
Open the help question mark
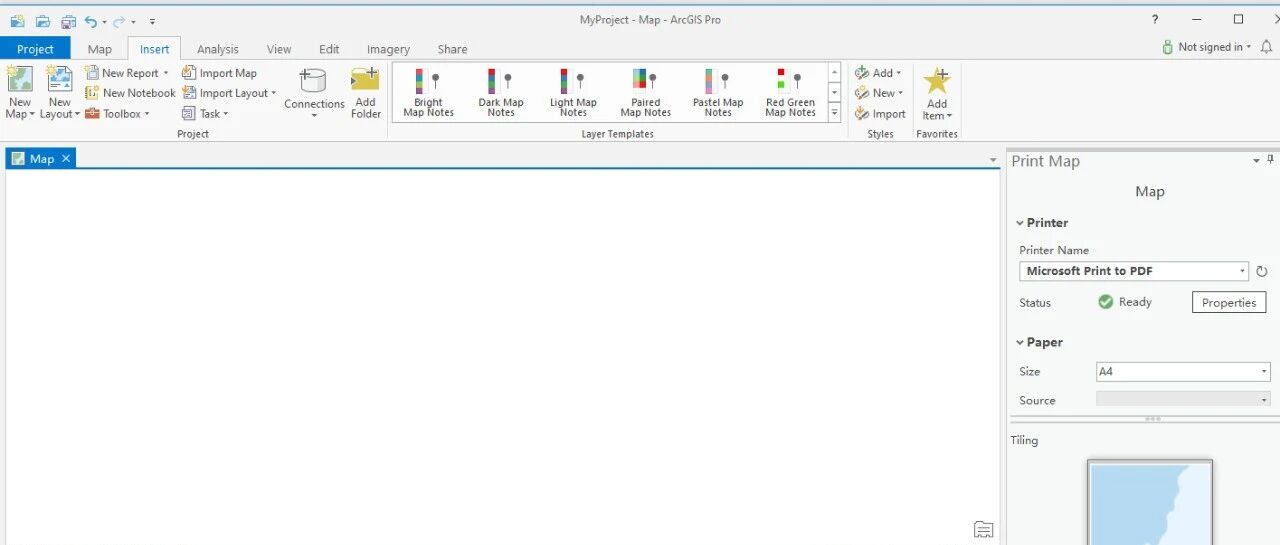point(1155,19)
